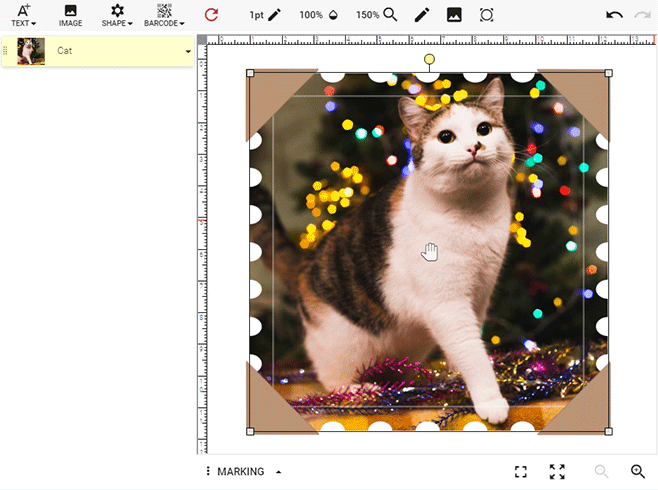
Task: Expand the MARKING panel arrow
Action: (x=279, y=472)
